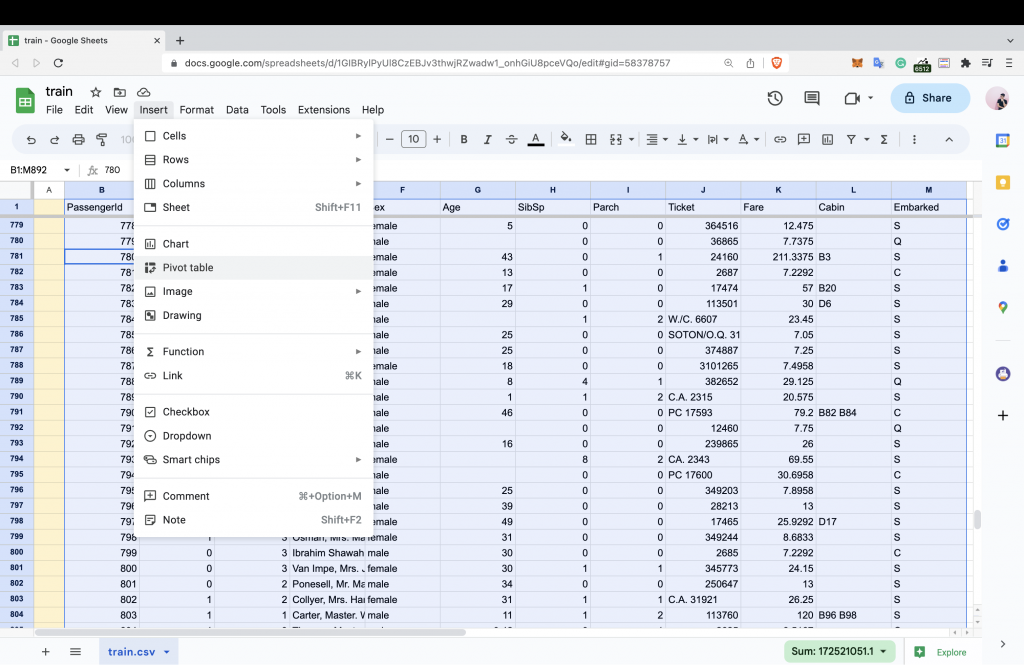
Task: Open version history clock icon
Action: click(775, 98)
